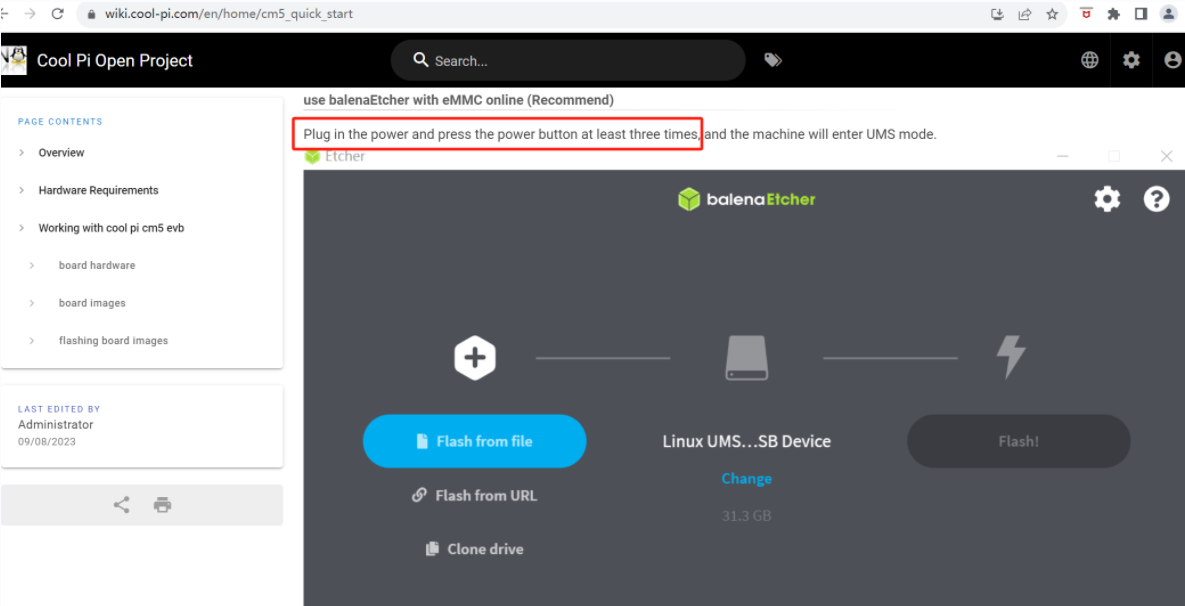This screenshot has height=606, width=1185.
Task: Open balenaEtcher help question mark
Action: point(1156,199)
